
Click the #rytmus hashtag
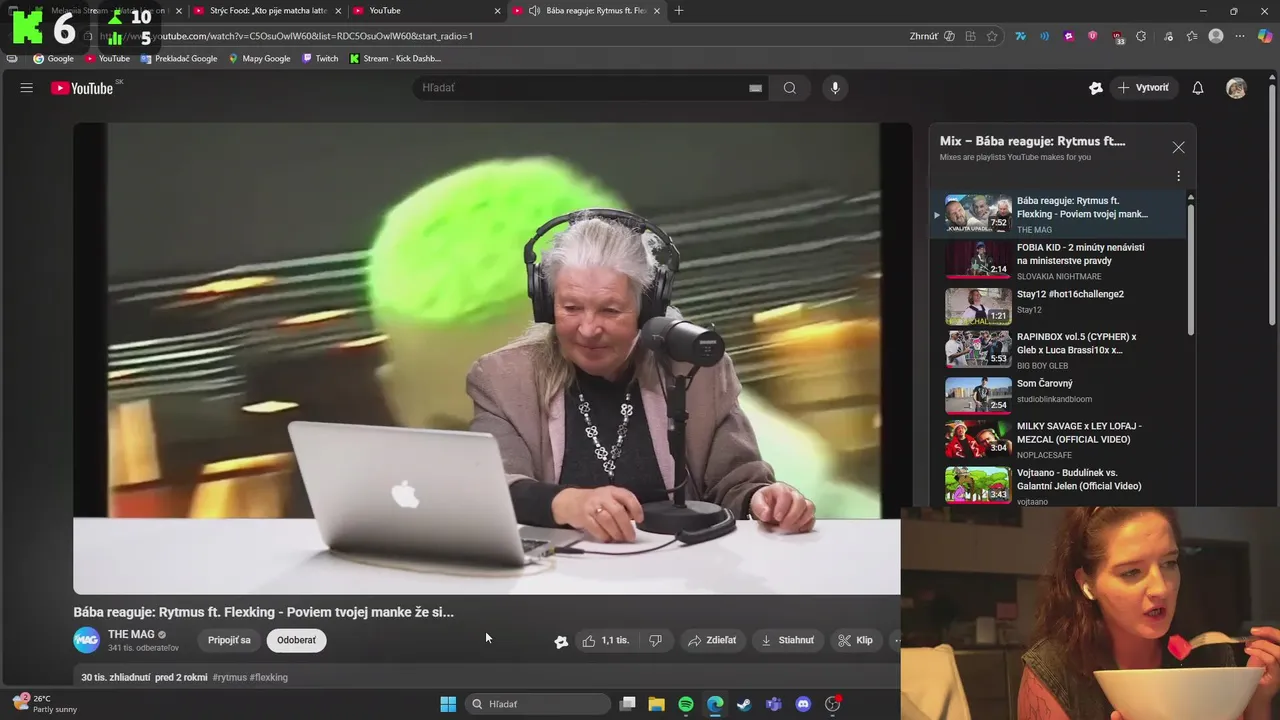229,677
